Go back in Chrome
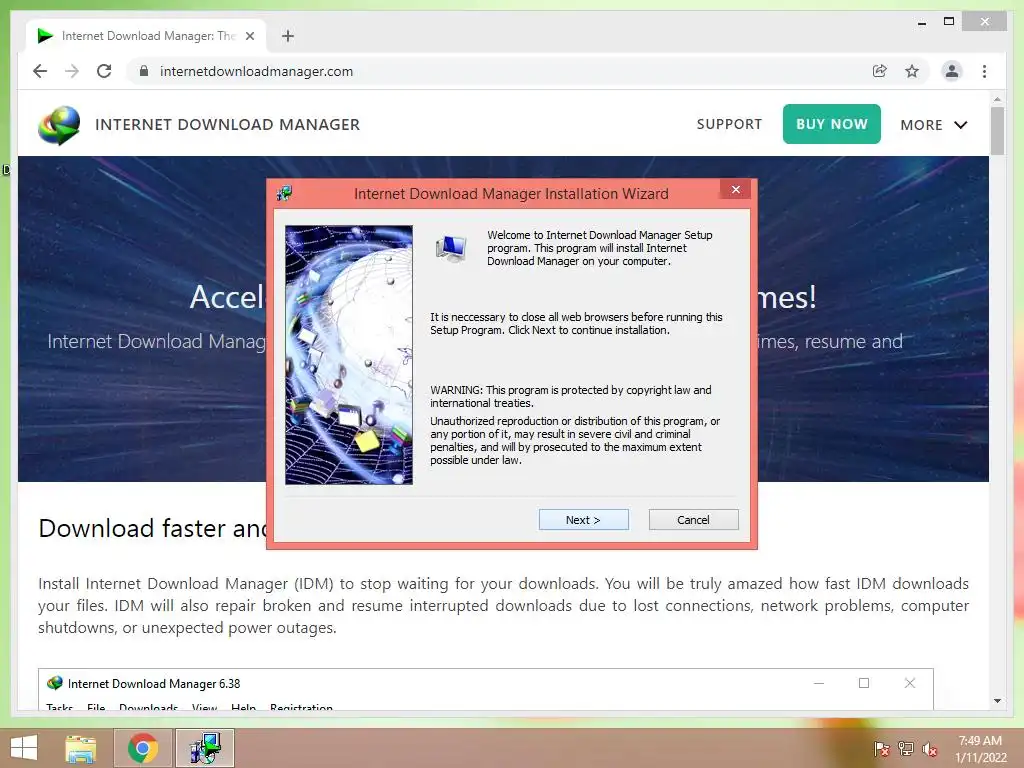Image resolution: width=1024 pixels, height=768 pixels. (x=40, y=71)
